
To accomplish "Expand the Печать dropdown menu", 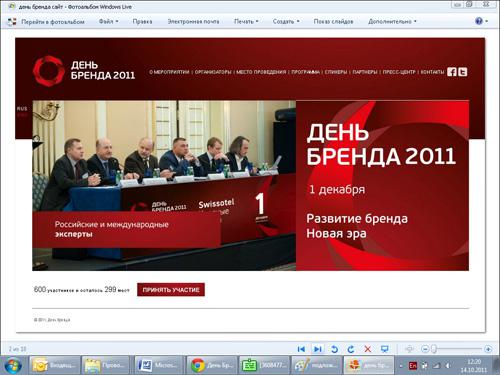I will [x=246, y=21].
